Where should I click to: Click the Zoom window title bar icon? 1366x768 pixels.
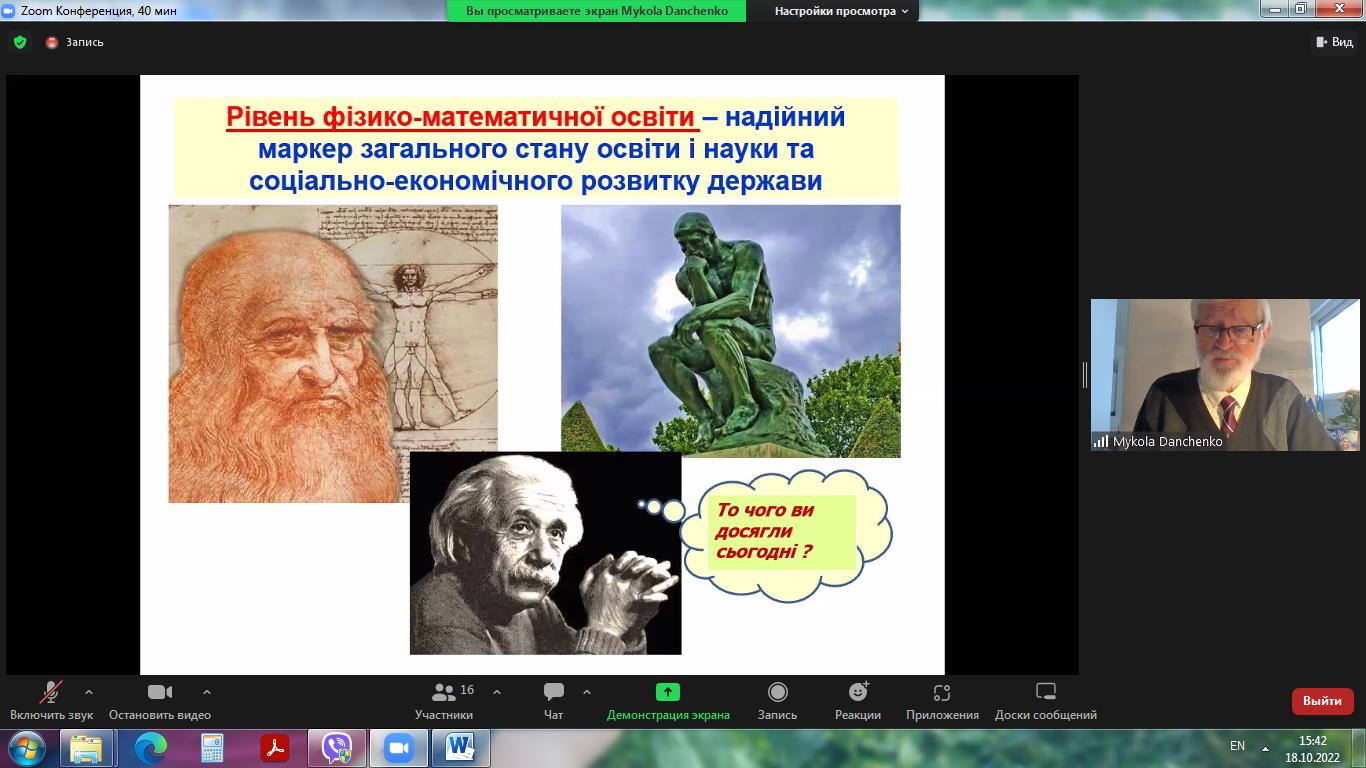(10, 10)
